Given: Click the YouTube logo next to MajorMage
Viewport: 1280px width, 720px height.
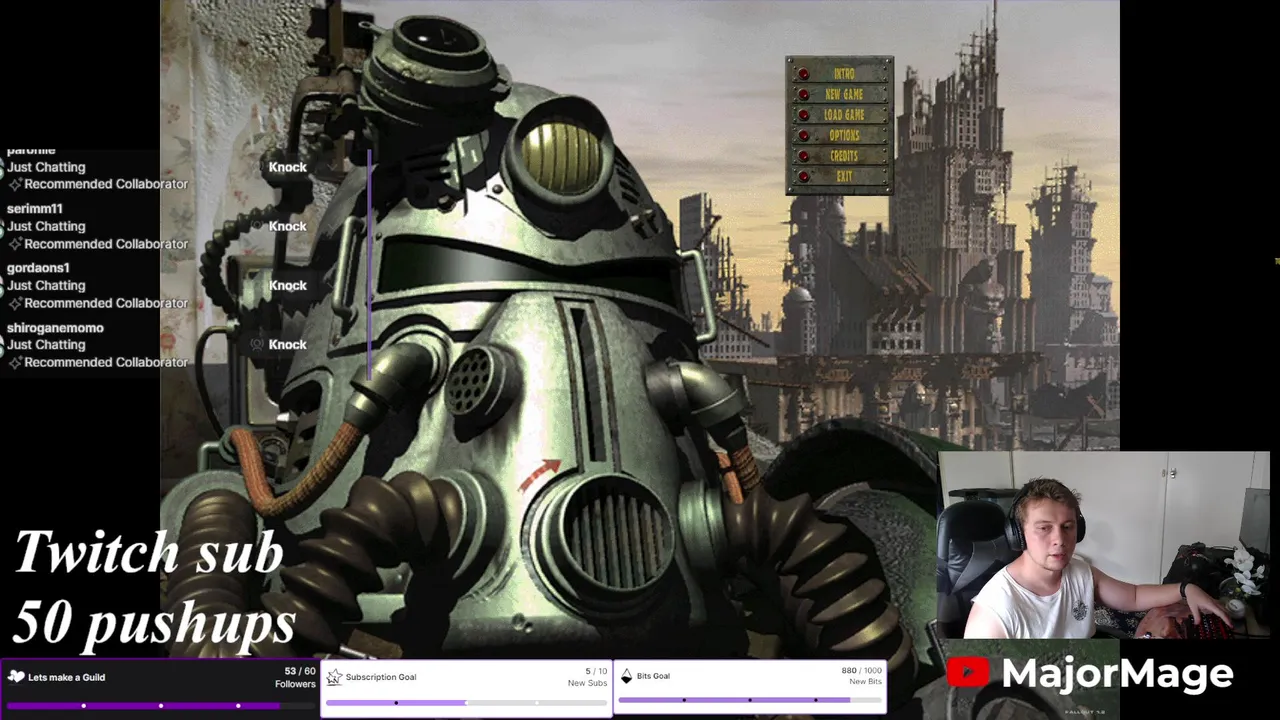Looking at the screenshot, I should [968, 673].
